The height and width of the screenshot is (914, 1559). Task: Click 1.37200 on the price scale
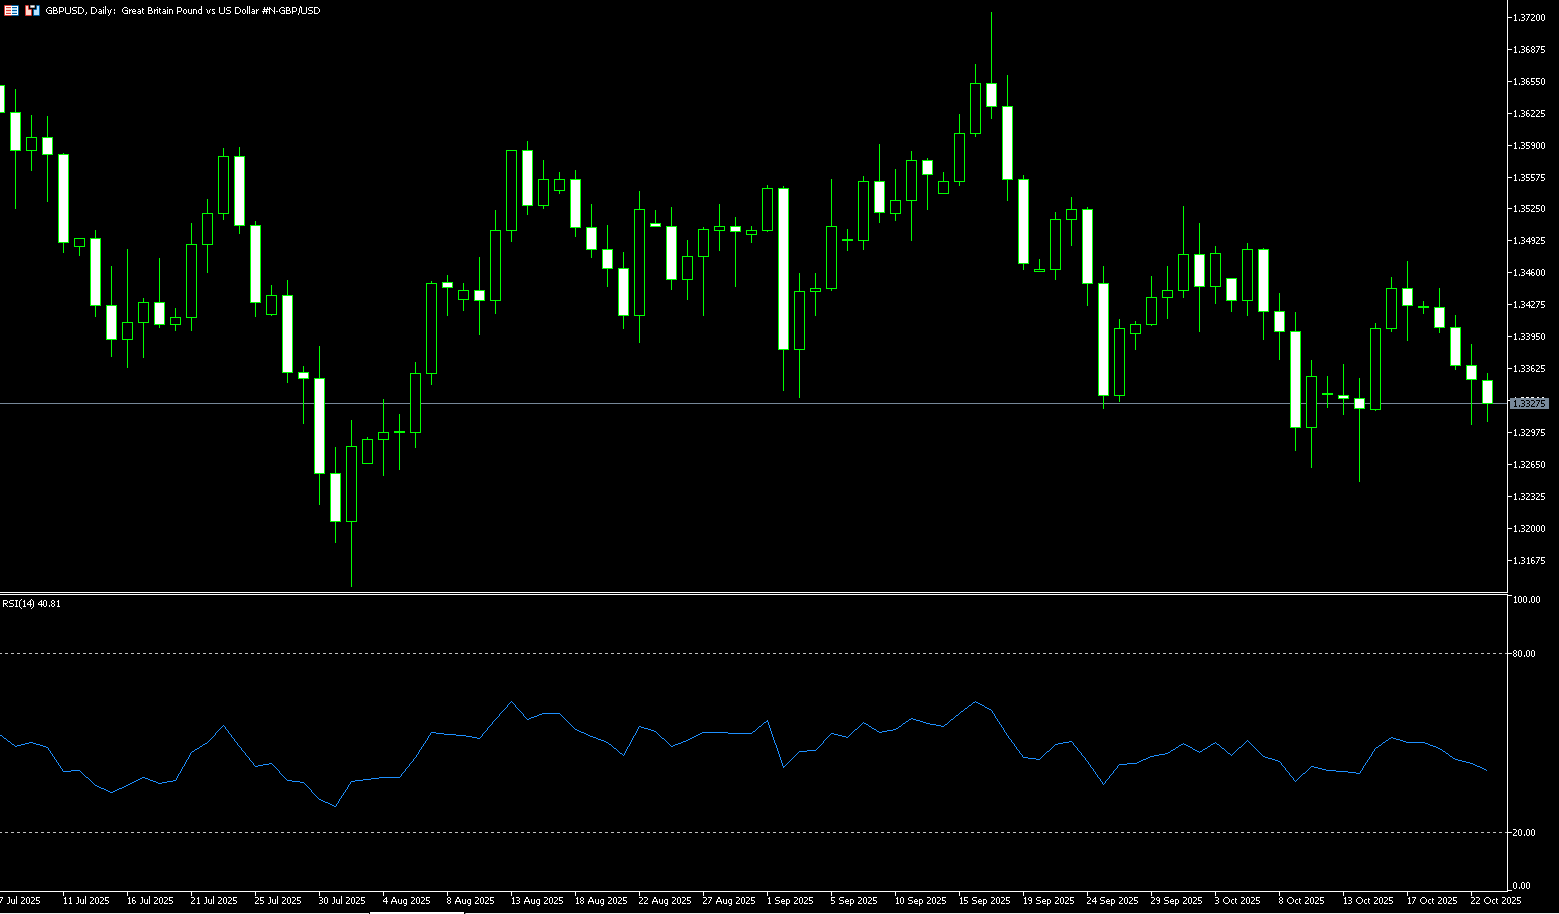tap(1530, 18)
